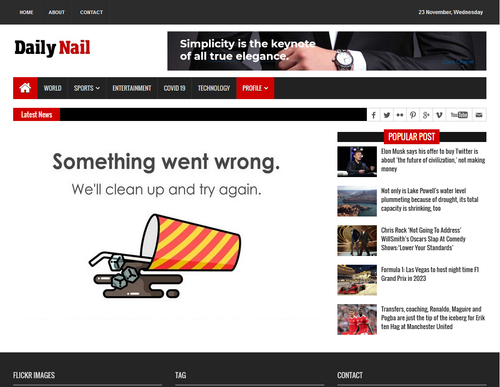Open the Google Plus social icon

pyautogui.click(x=426, y=115)
